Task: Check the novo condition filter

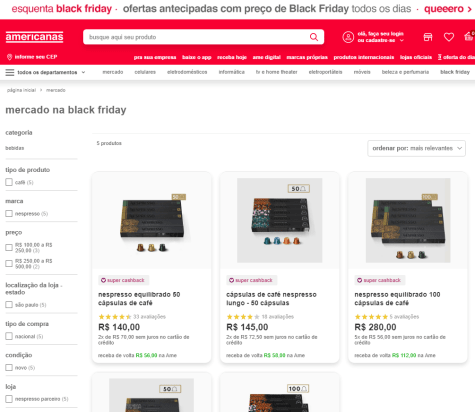Action: [x=9, y=367]
